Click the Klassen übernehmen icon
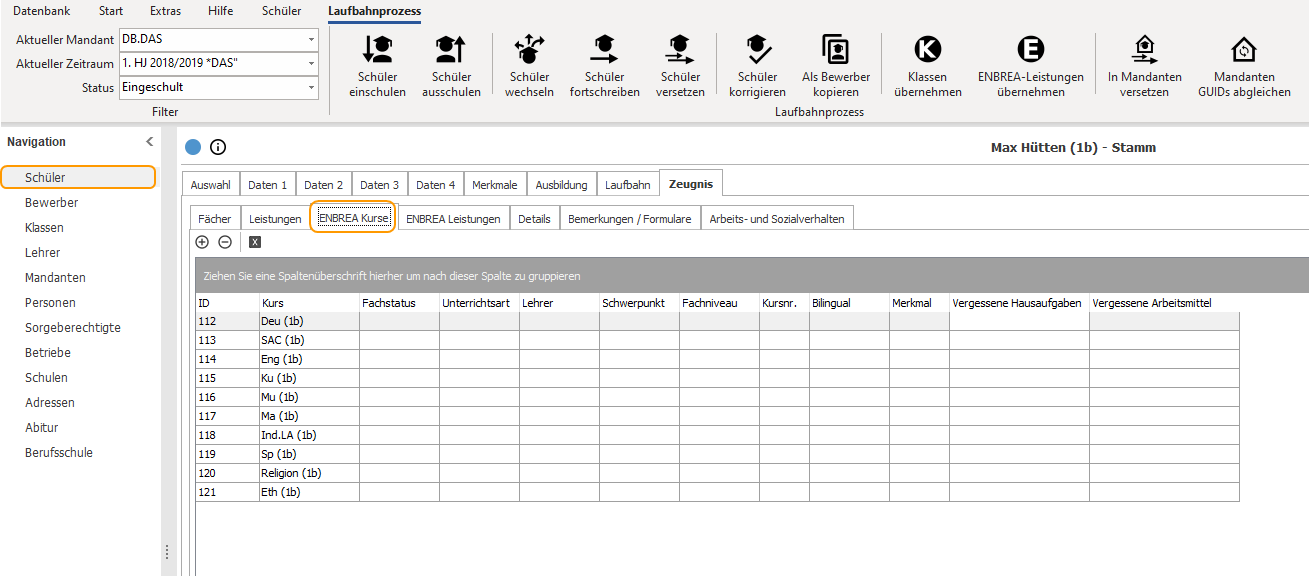The image size is (1309, 576). click(928, 49)
